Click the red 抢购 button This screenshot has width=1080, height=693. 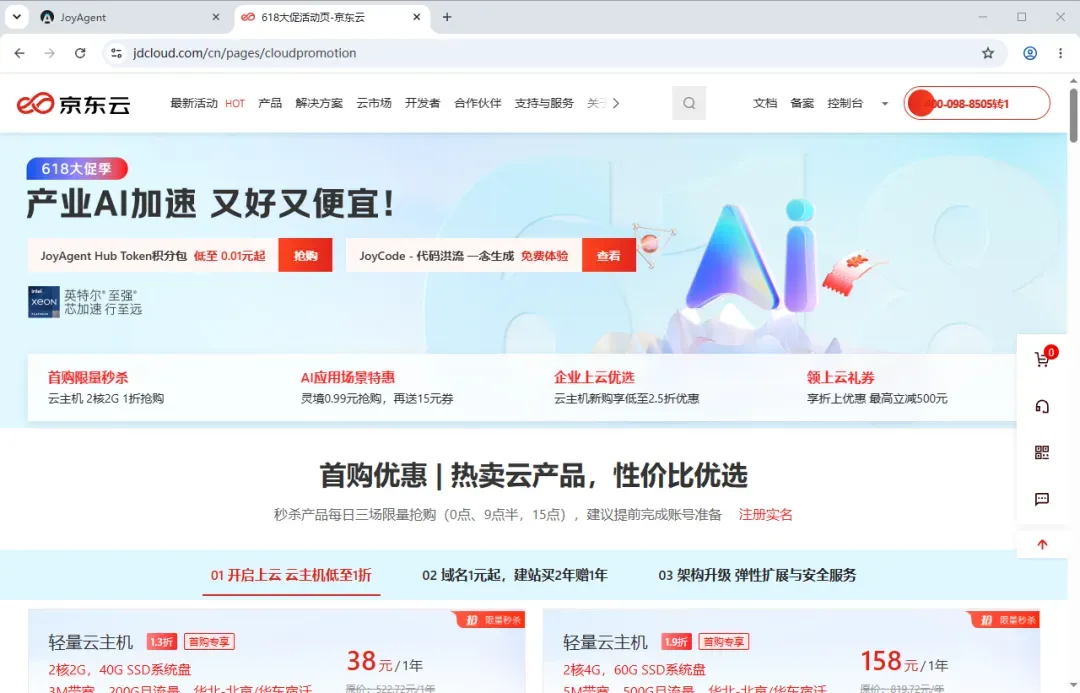click(305, 256)
